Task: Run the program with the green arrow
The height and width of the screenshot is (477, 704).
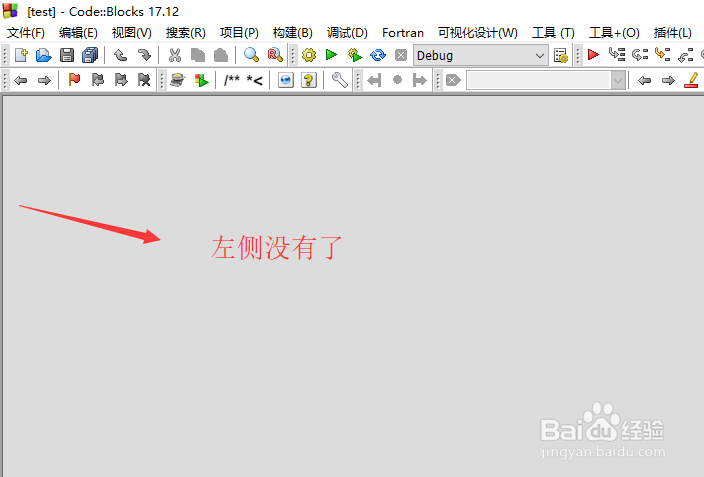Action: pos(331,55)
